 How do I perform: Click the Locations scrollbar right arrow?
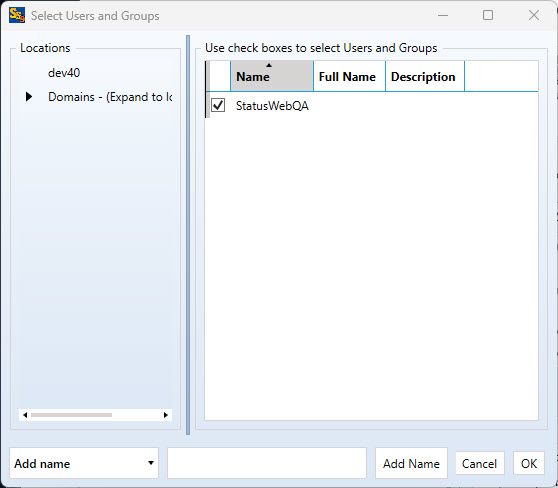pos(165,415)
